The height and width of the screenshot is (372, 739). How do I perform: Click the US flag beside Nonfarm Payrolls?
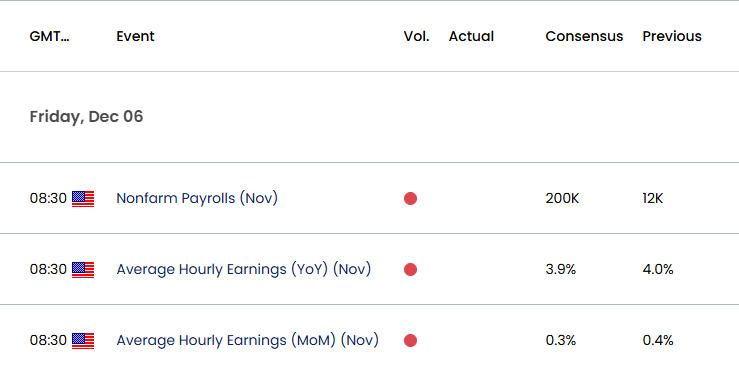[x=83, y=199]
